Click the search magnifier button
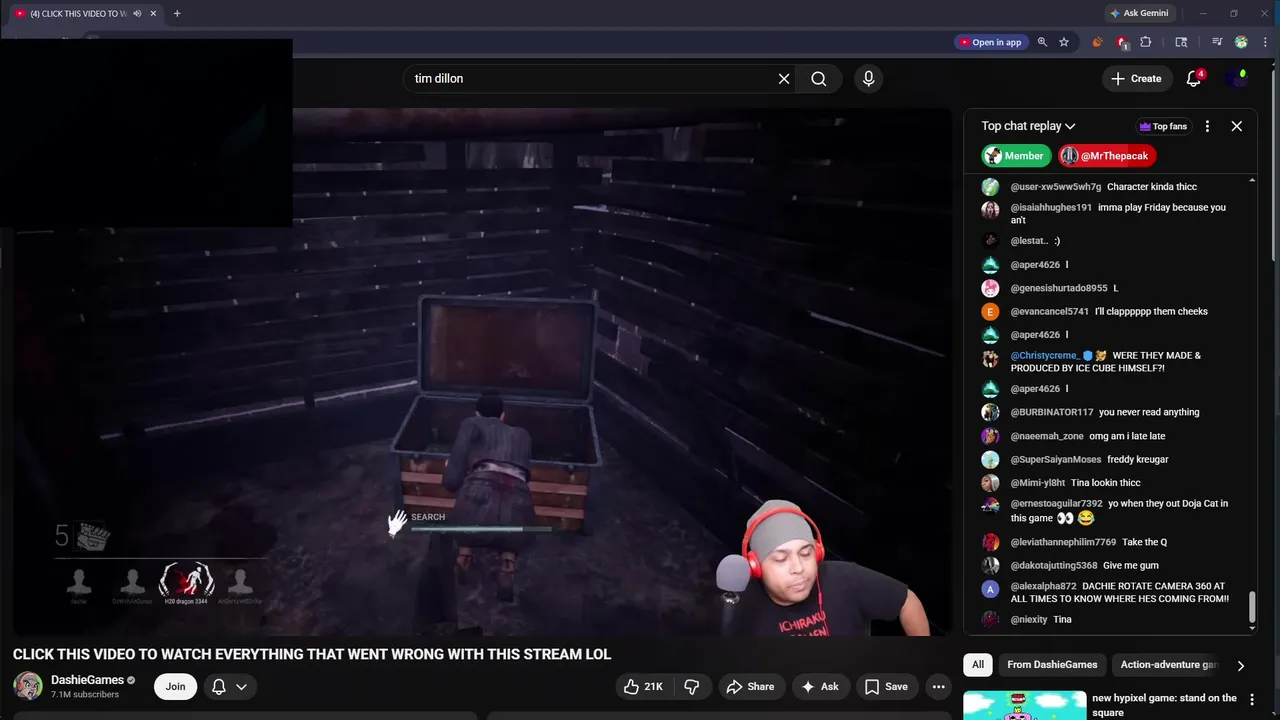This screenshot has width=1280, height=720. click(819, 79)
